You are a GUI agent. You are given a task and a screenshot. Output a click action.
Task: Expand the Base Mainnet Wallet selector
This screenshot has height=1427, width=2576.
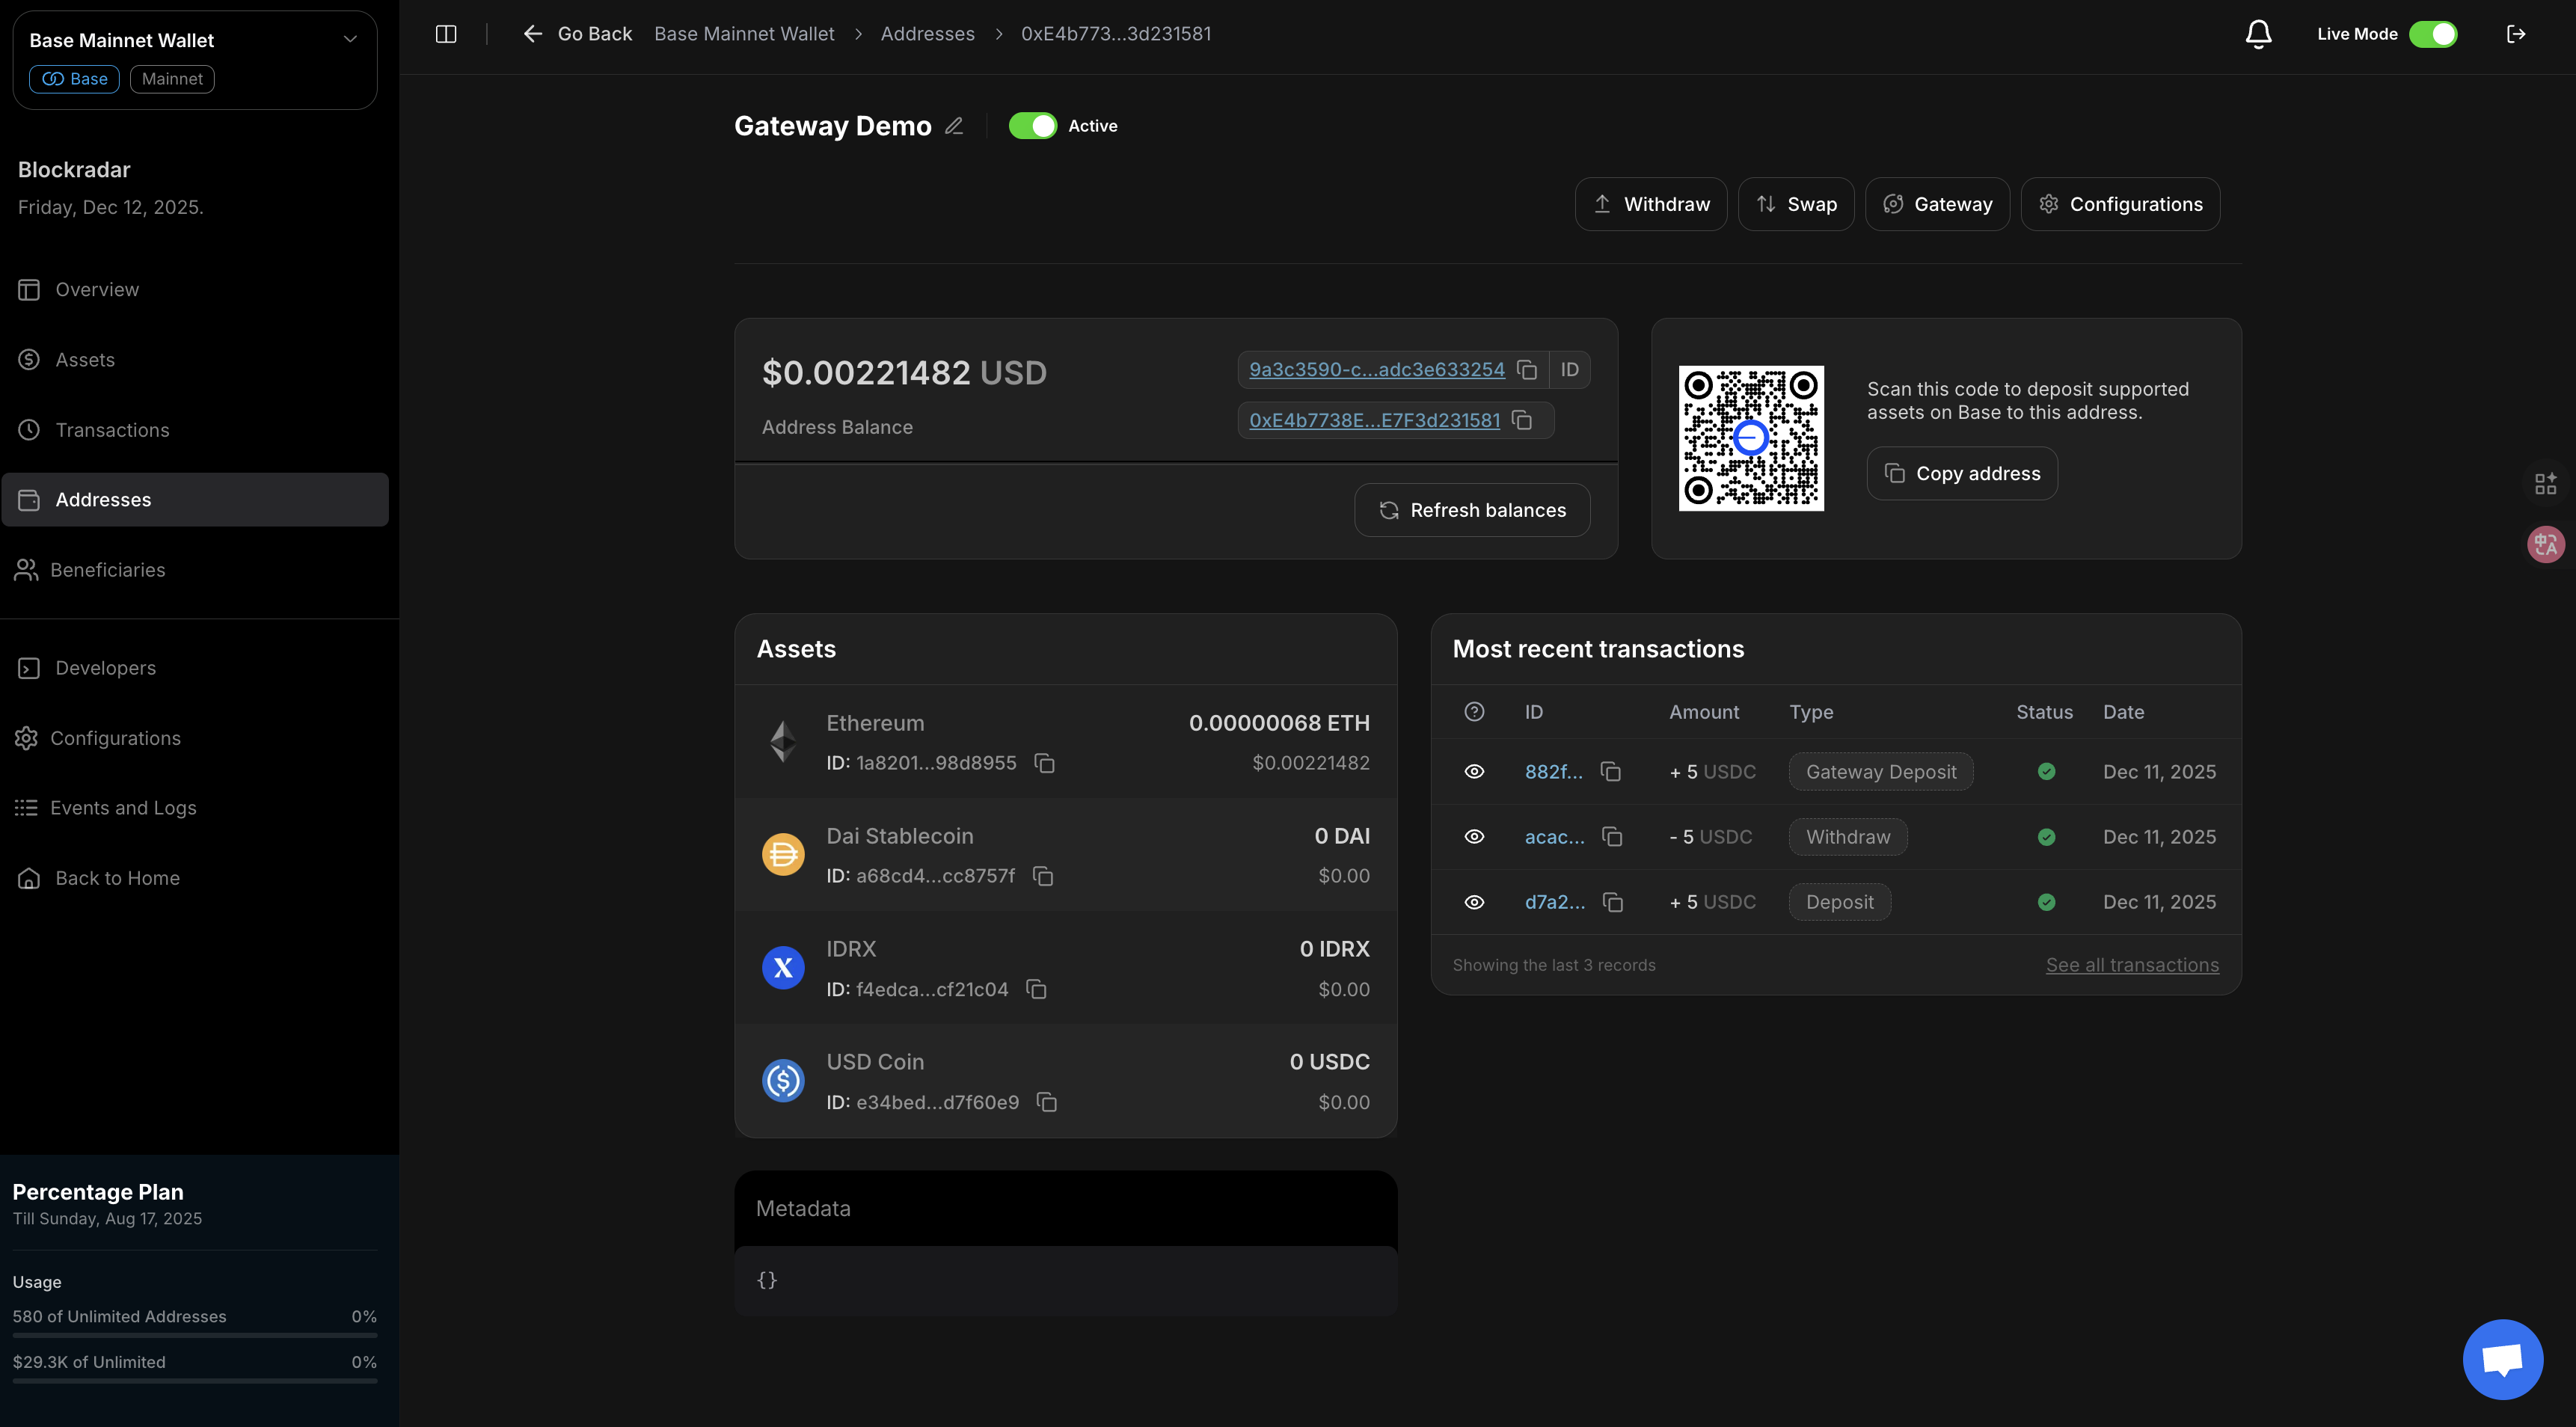[350, 40]
